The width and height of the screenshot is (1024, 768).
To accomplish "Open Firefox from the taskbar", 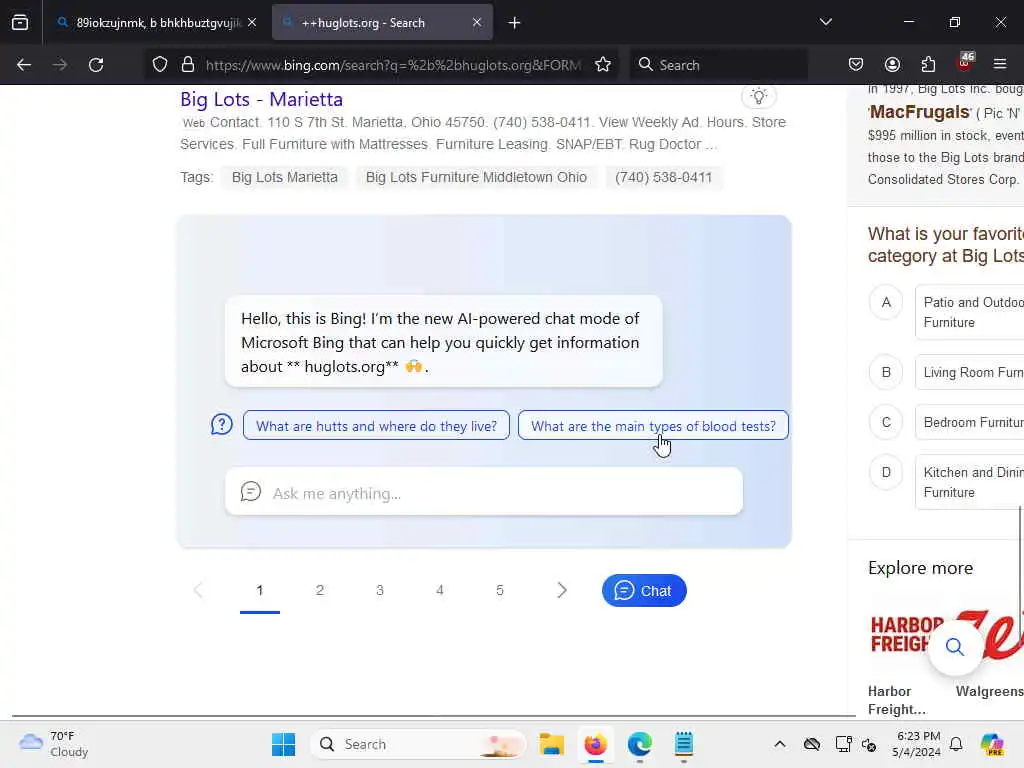I will point(596,744).
